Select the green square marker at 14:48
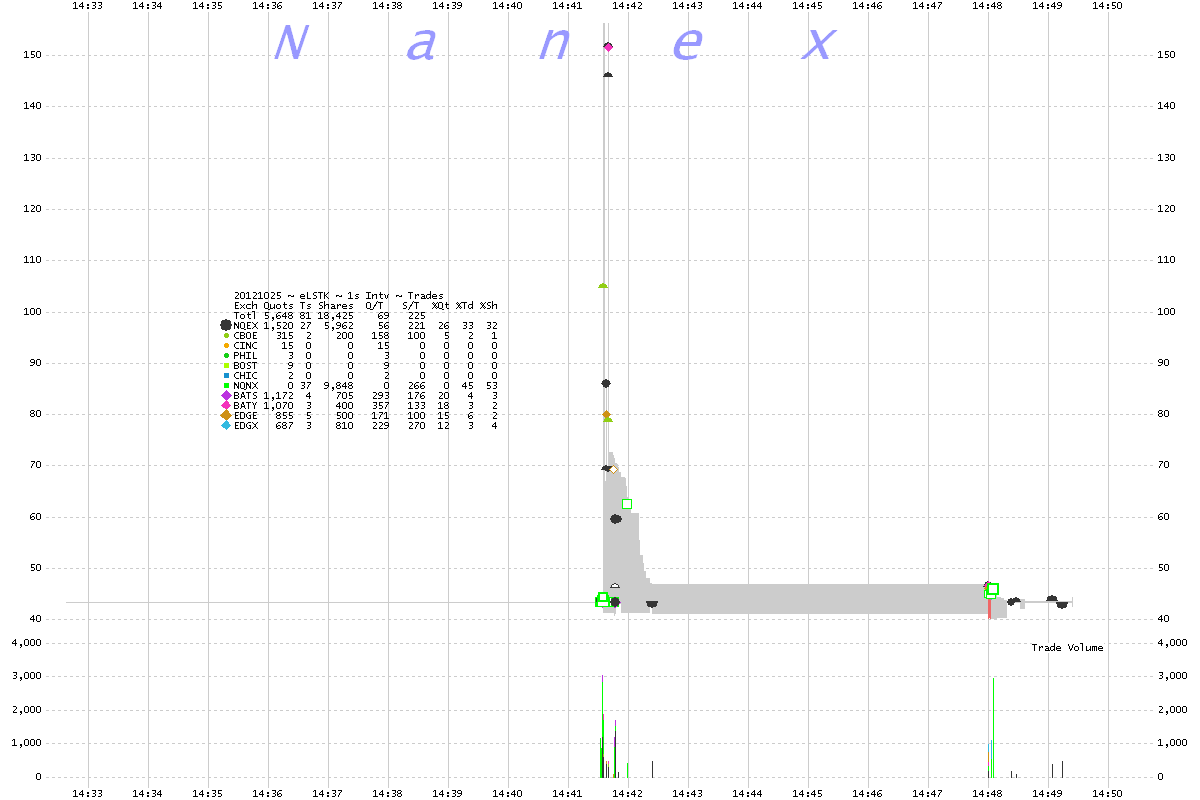Viewport: 1200px width, 800px height. click(x=993, y=589)
